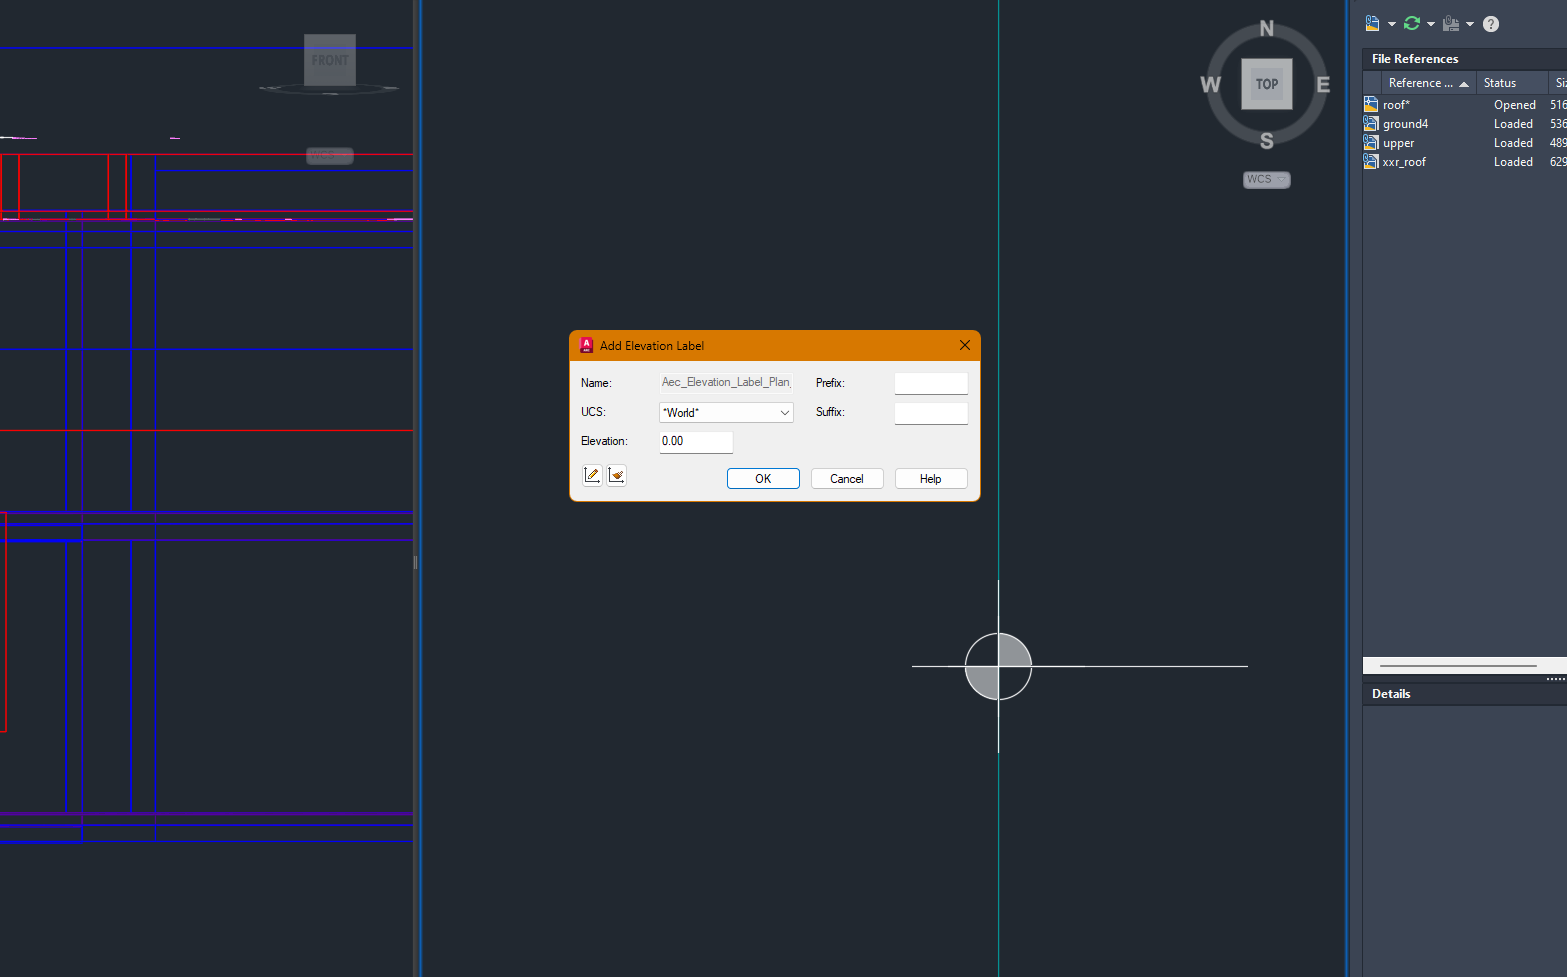Click the define UCS icon in the dialog
This screenshot has width=1567, height=977.
616,475
